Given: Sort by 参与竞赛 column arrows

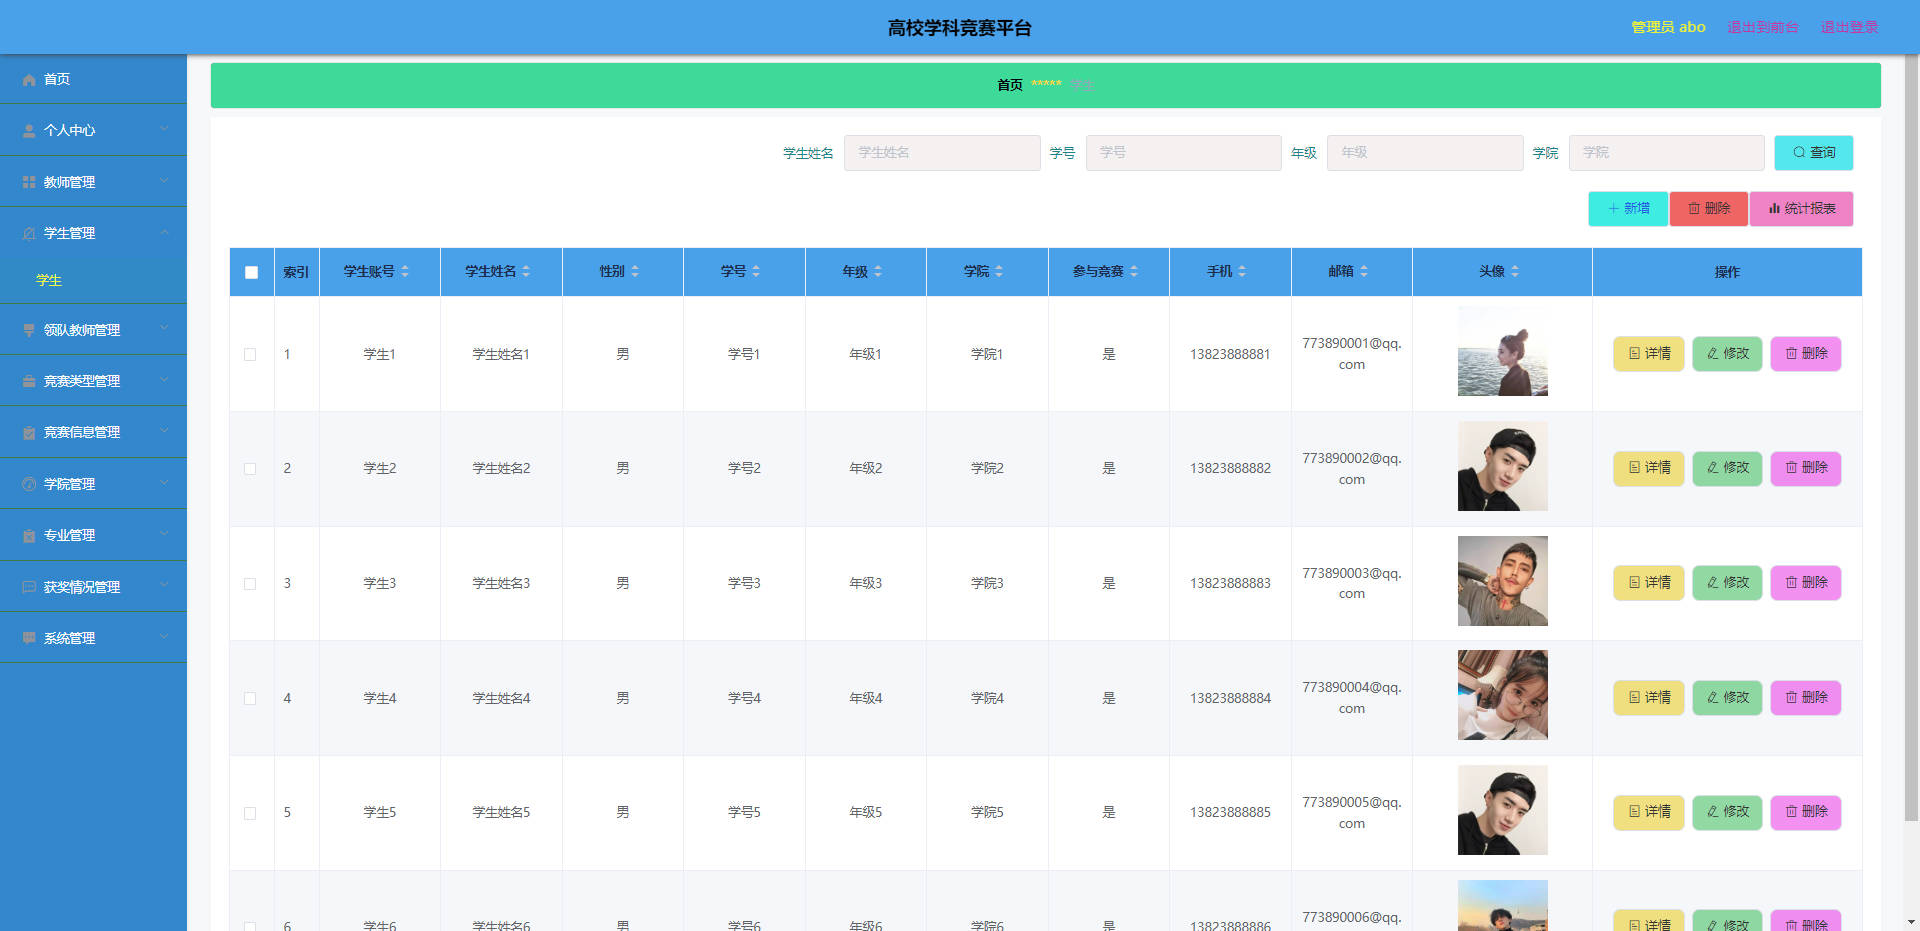Looking at the screenshot, I should 1134,272.
